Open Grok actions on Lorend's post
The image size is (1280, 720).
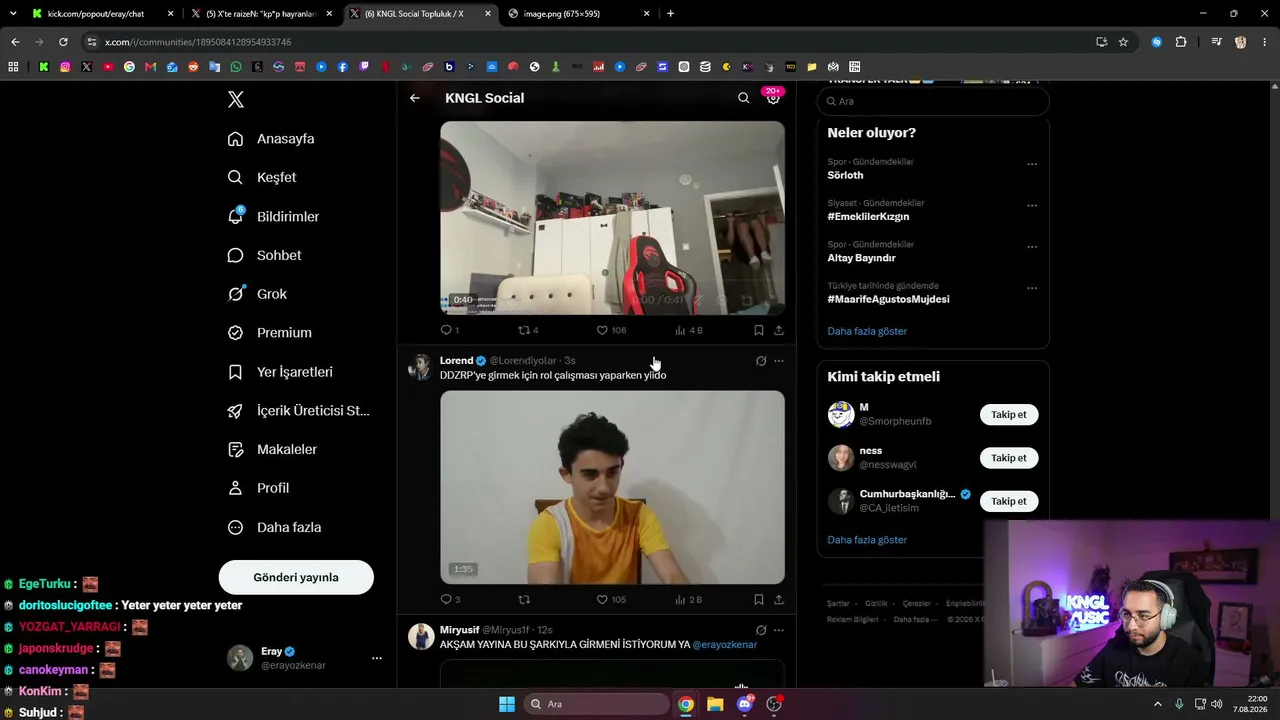(761, 361)
